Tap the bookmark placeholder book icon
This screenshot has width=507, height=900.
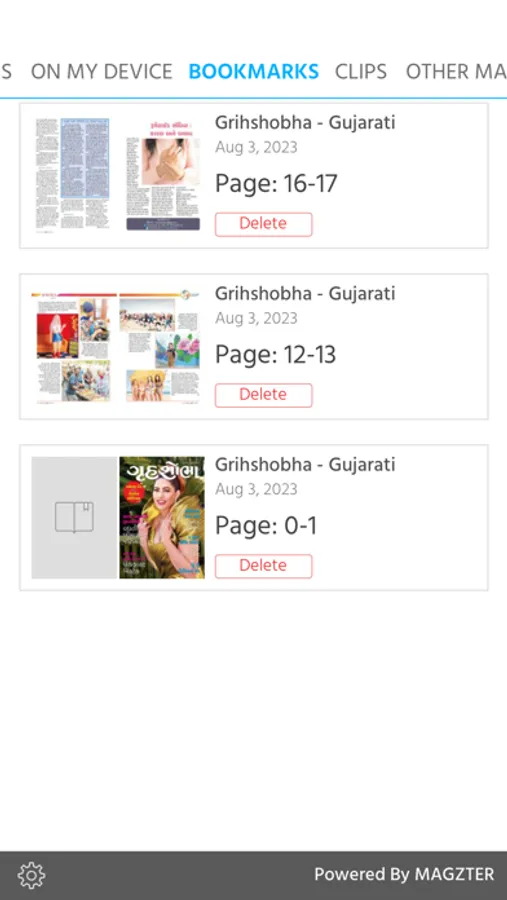(74, 517)
